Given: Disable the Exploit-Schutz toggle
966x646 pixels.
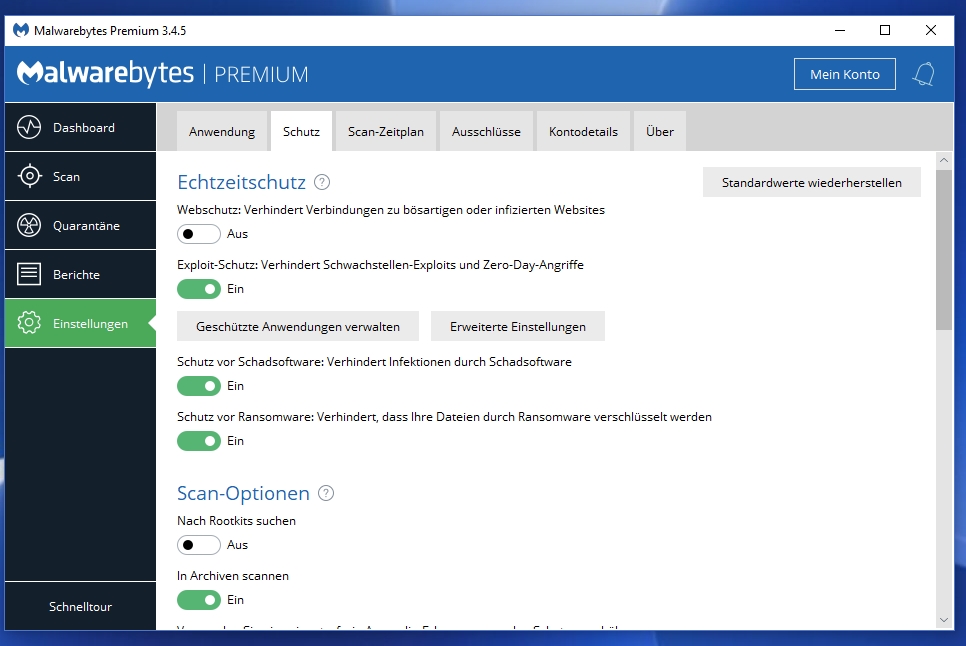Looking at the screenshot, I should (x=198, y=289).
